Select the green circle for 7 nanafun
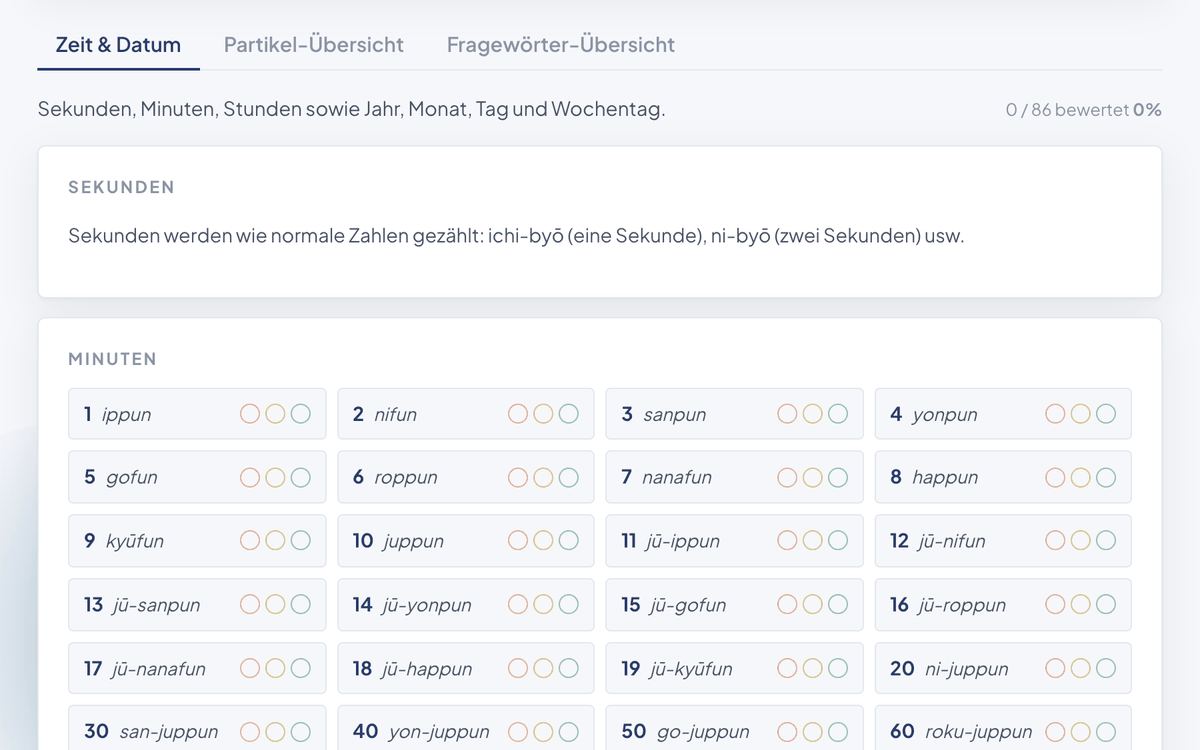Viewport: 1200px width, 750px height. click(838, 478)
